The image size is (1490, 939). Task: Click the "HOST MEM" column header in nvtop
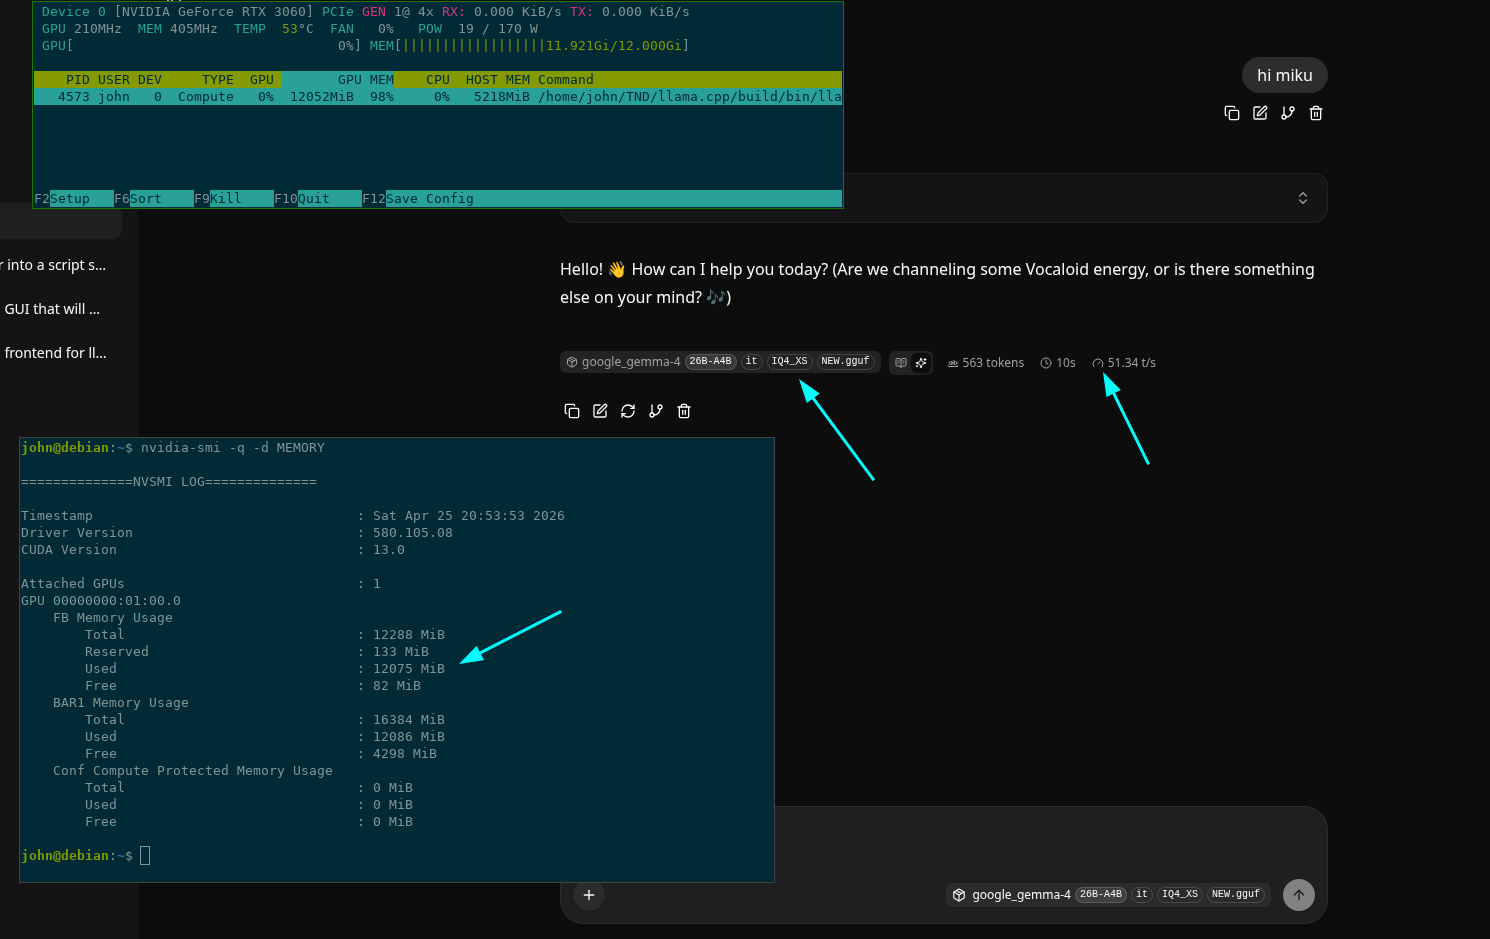498,80
